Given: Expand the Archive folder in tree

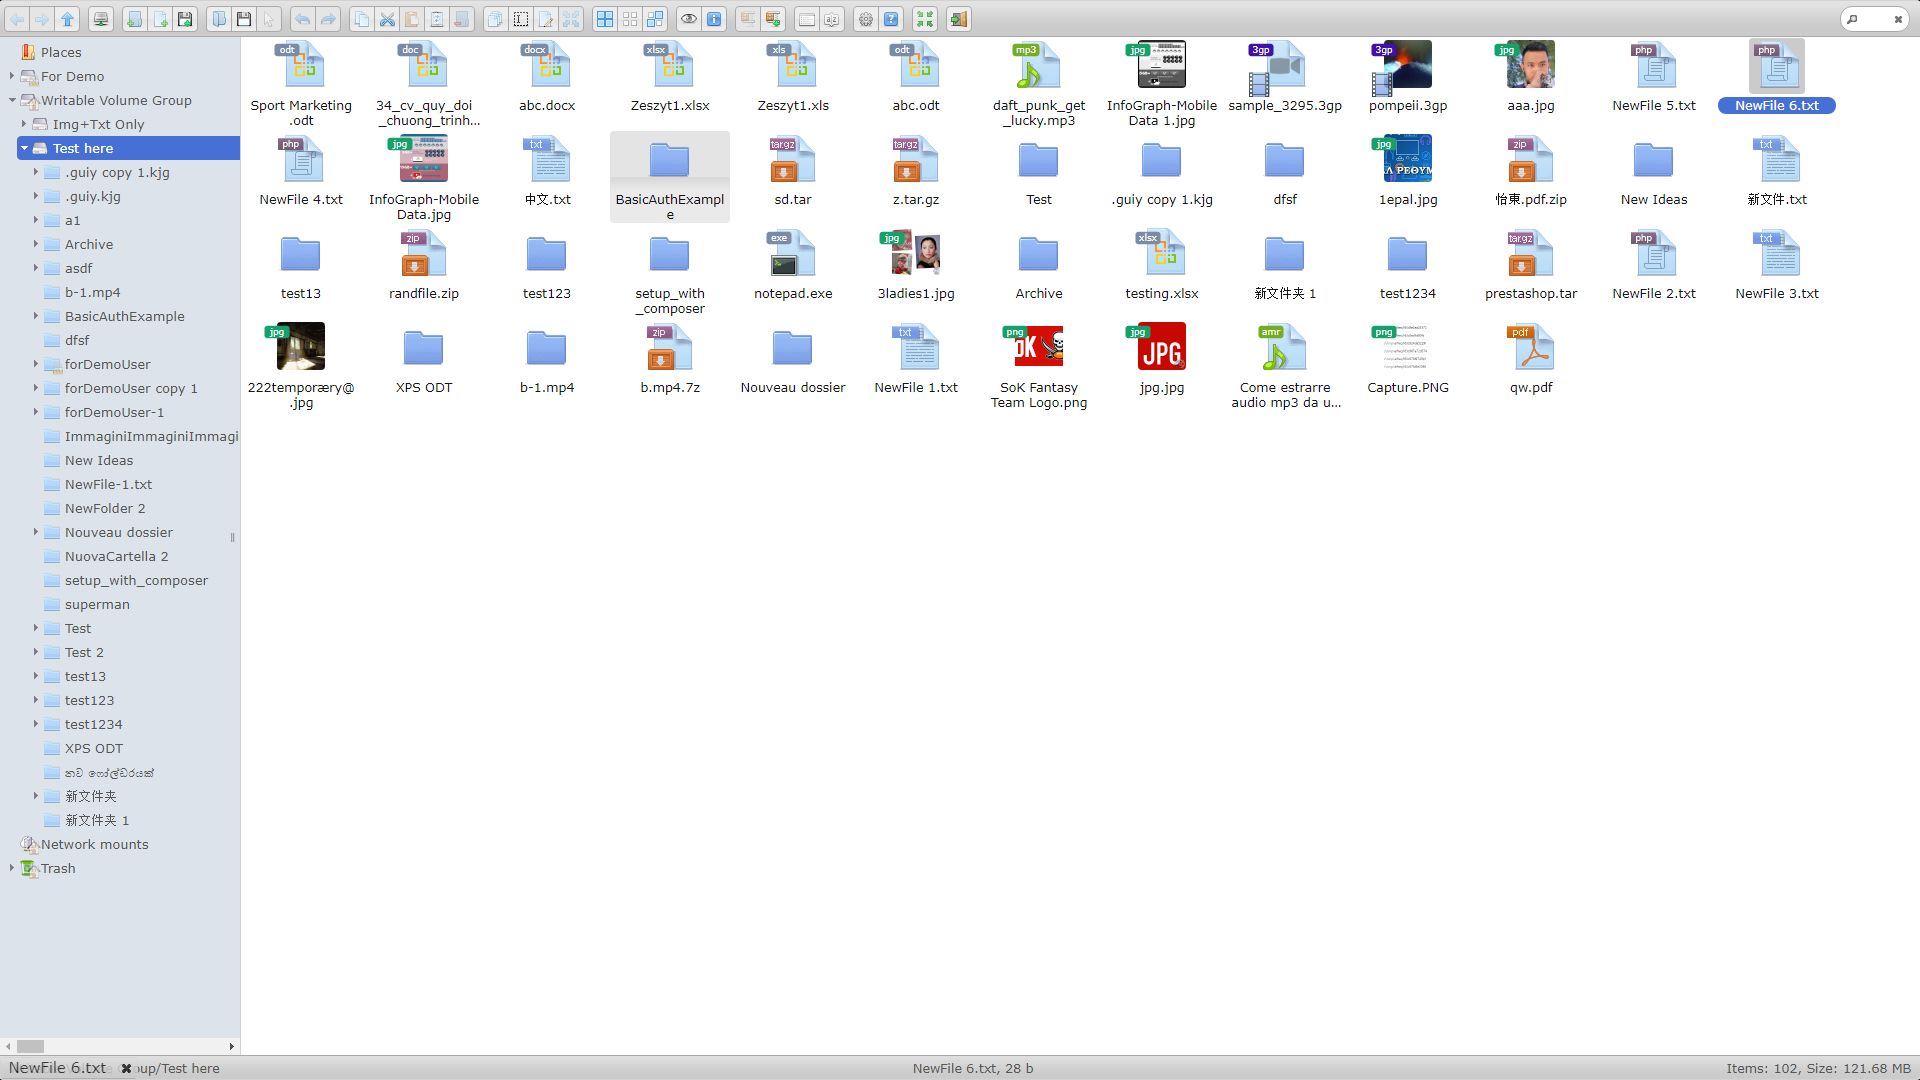Looking at the screenshot, I should click(x=36, y=244).
